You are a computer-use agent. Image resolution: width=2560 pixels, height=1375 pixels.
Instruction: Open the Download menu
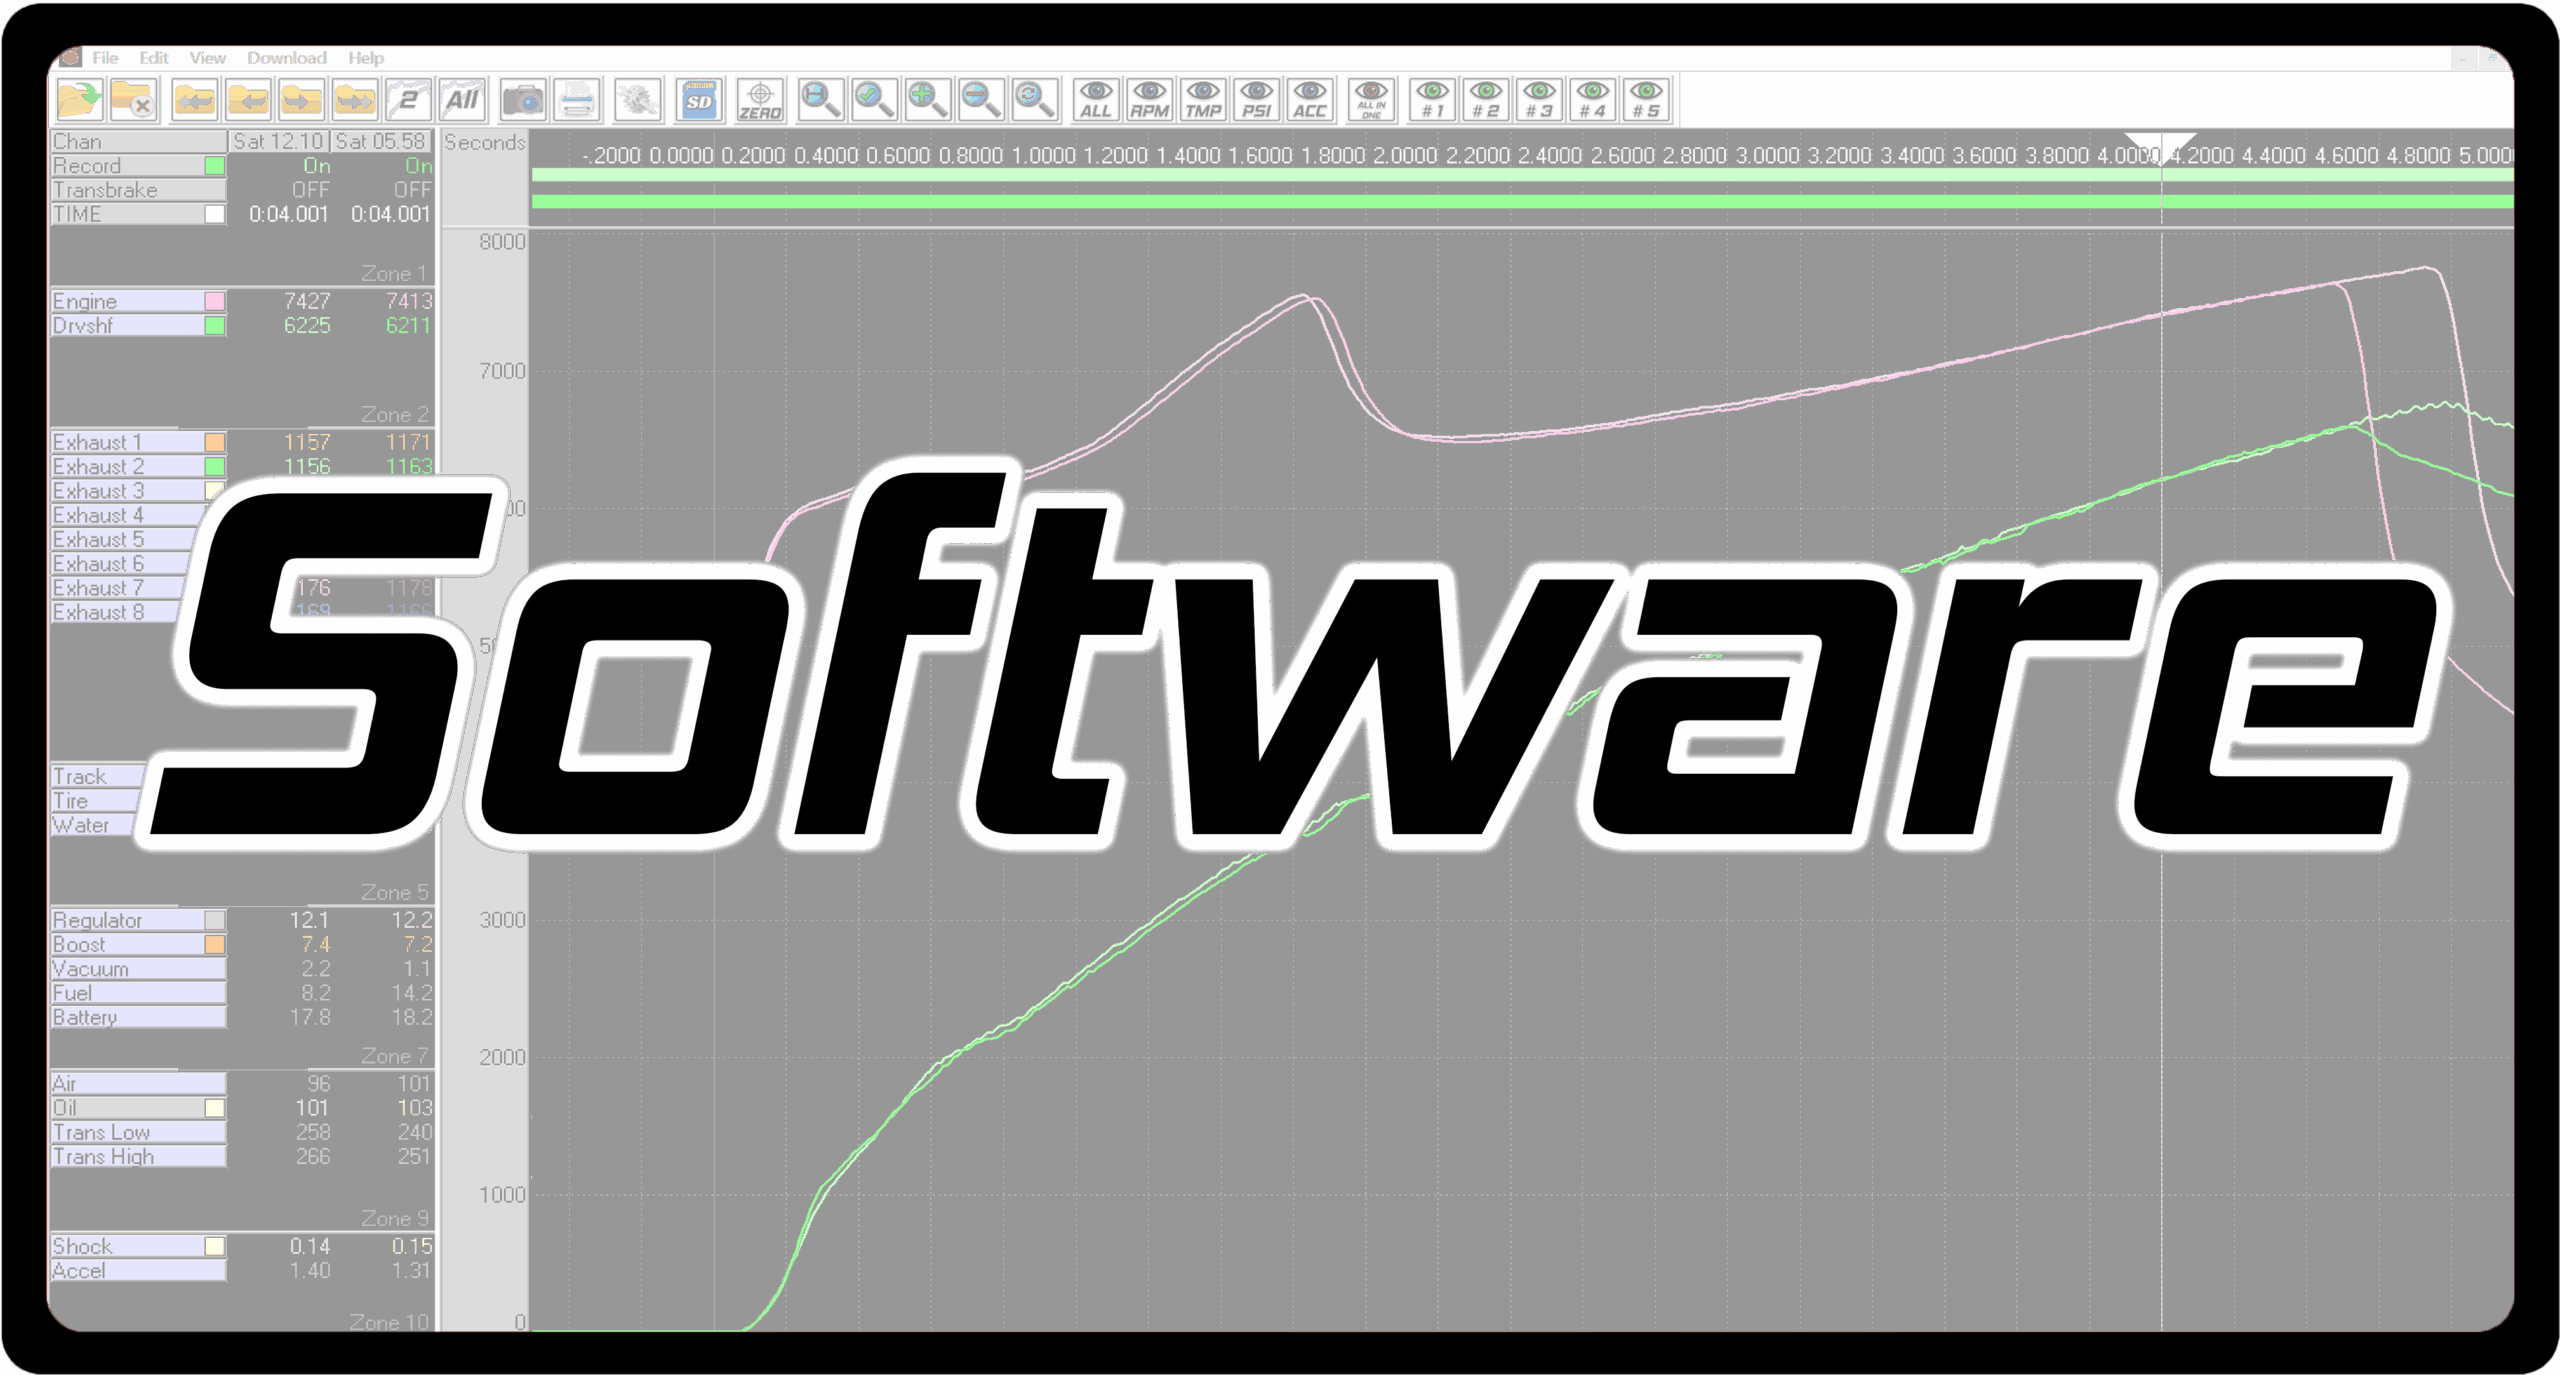point(287,58)
